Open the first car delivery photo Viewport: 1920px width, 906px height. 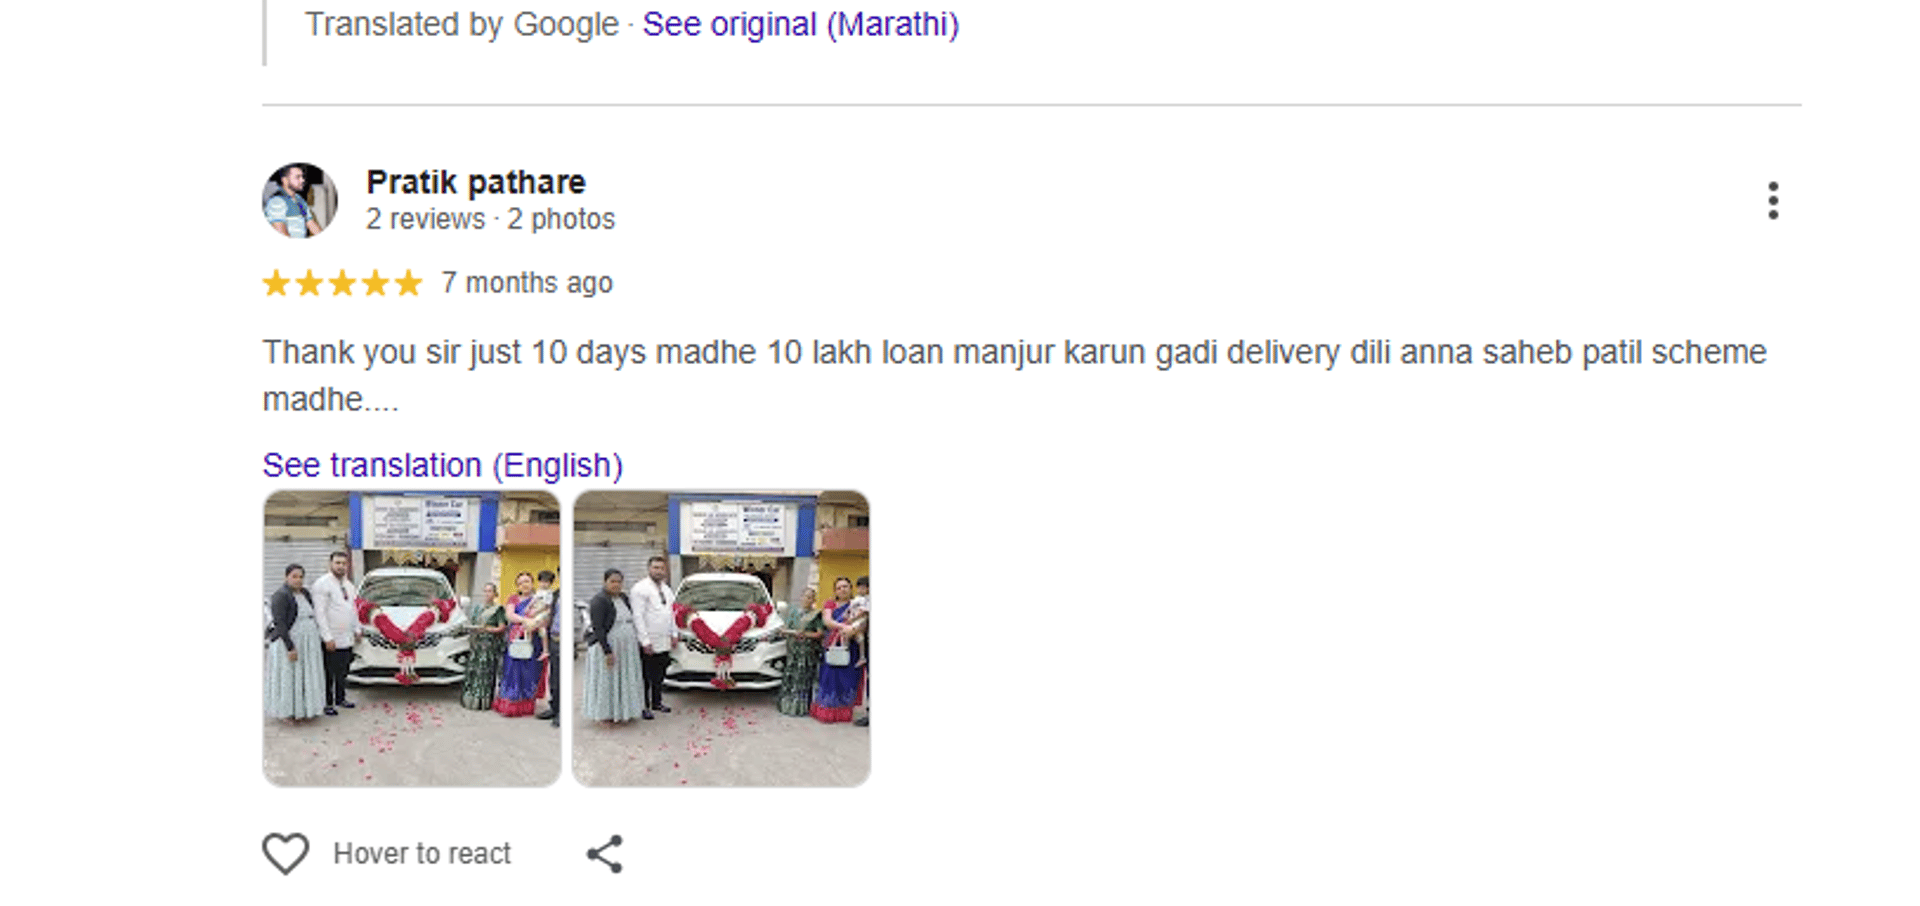click(412, 639)
